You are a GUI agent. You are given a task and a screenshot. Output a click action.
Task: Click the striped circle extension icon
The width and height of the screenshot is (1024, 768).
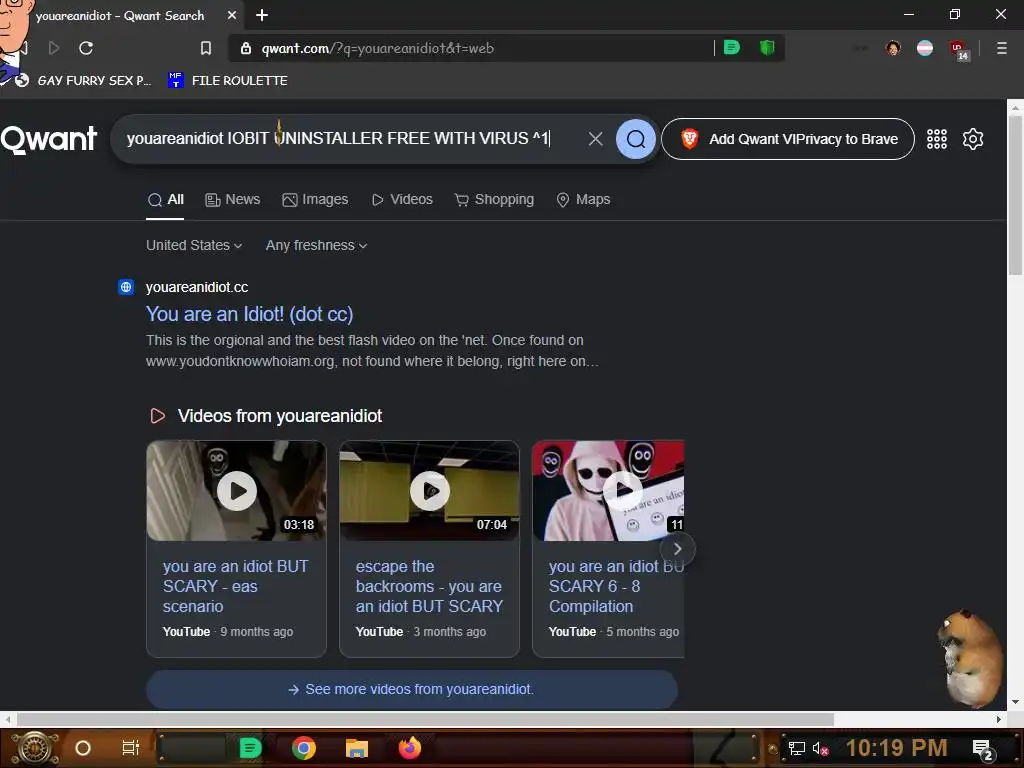[x=925, y=48]
